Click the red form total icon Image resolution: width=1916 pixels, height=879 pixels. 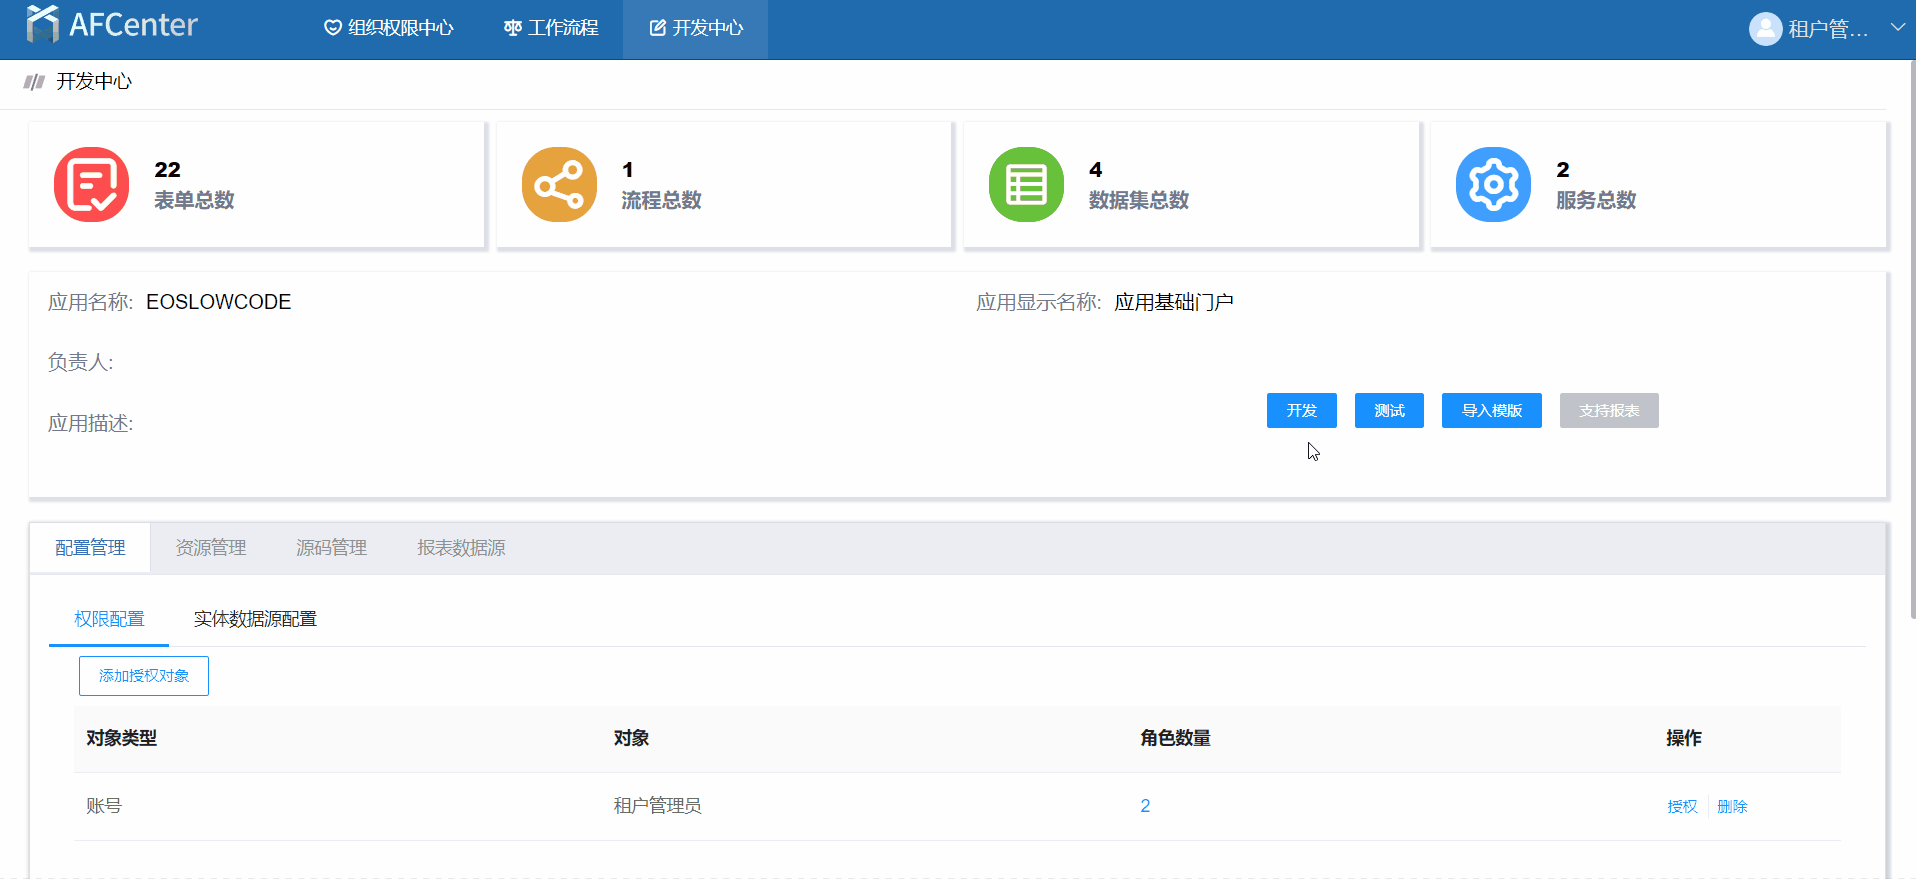[x=91, y=185]
